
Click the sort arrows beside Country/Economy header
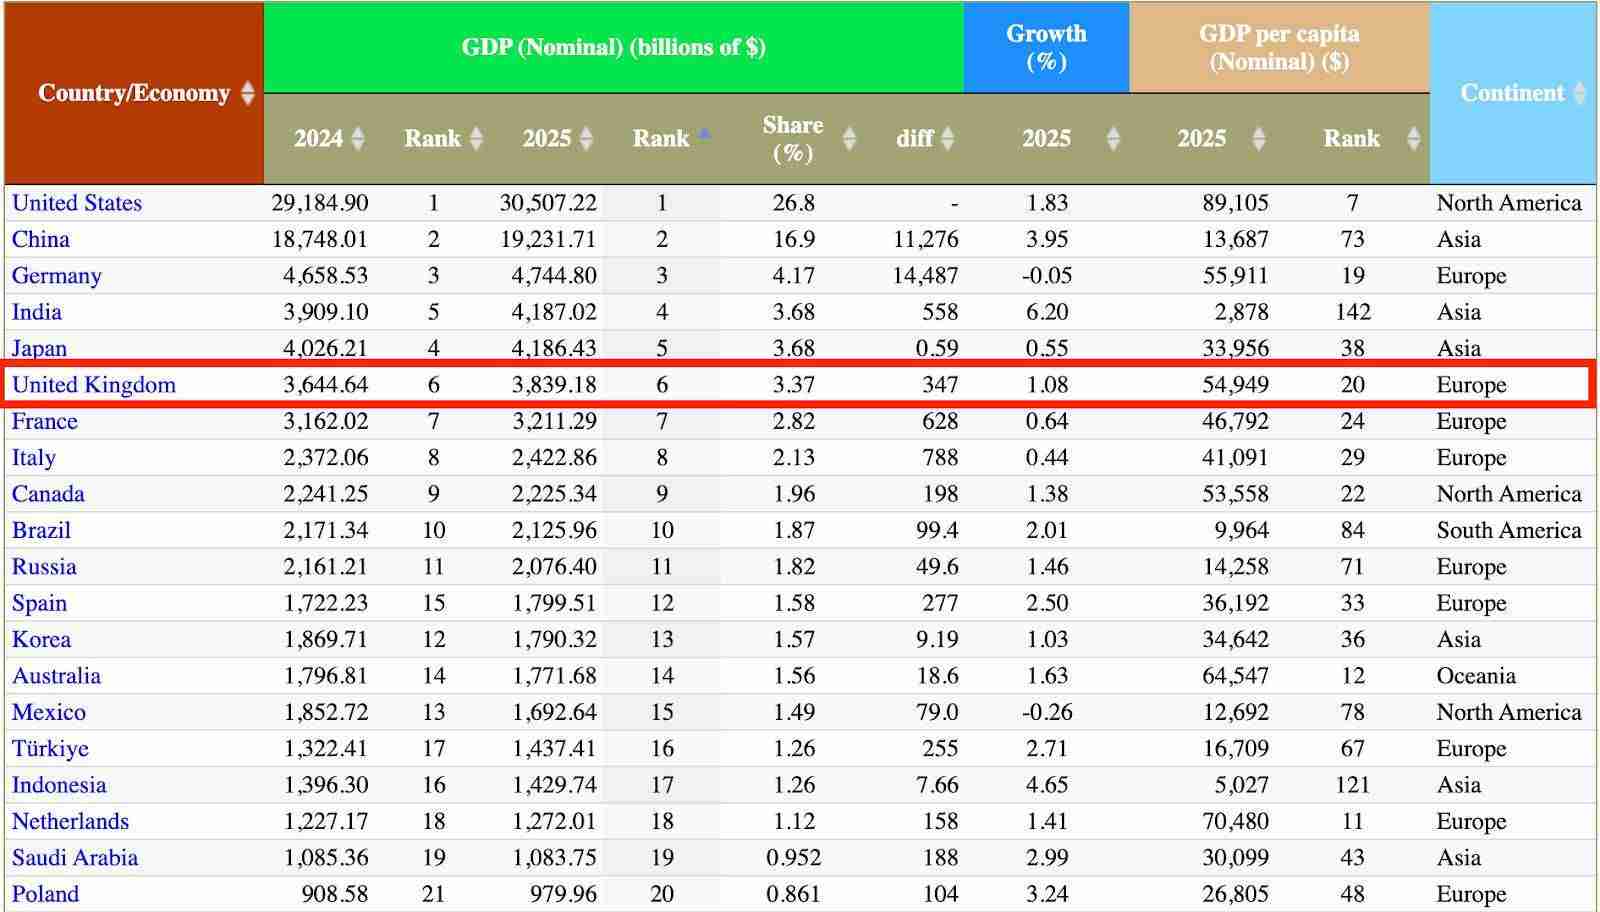pos(248,93)
